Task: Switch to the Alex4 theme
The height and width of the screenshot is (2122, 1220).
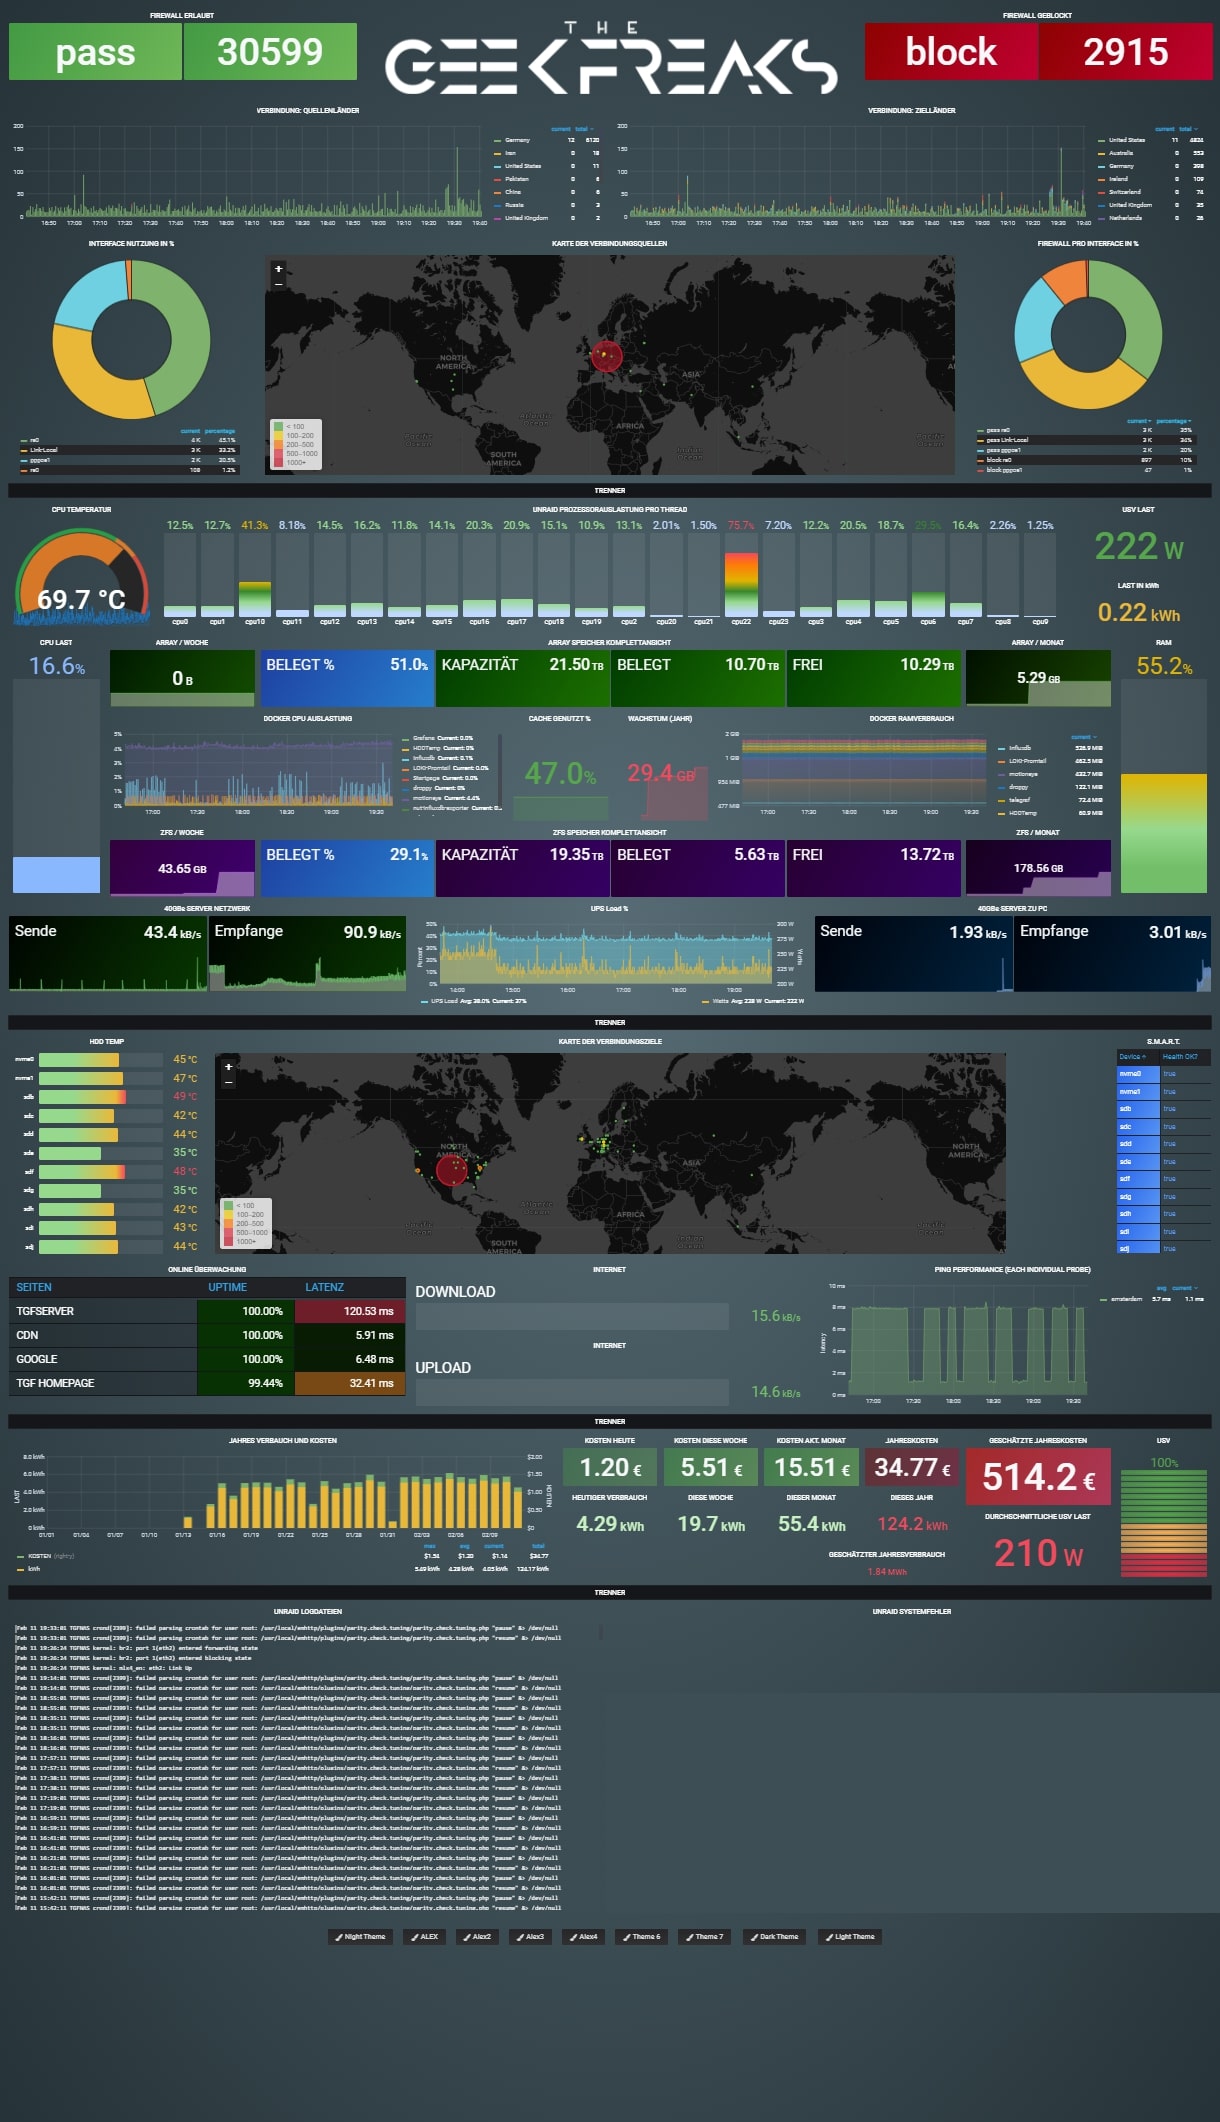Action: pyautogui.click(x=584, y=1936)
